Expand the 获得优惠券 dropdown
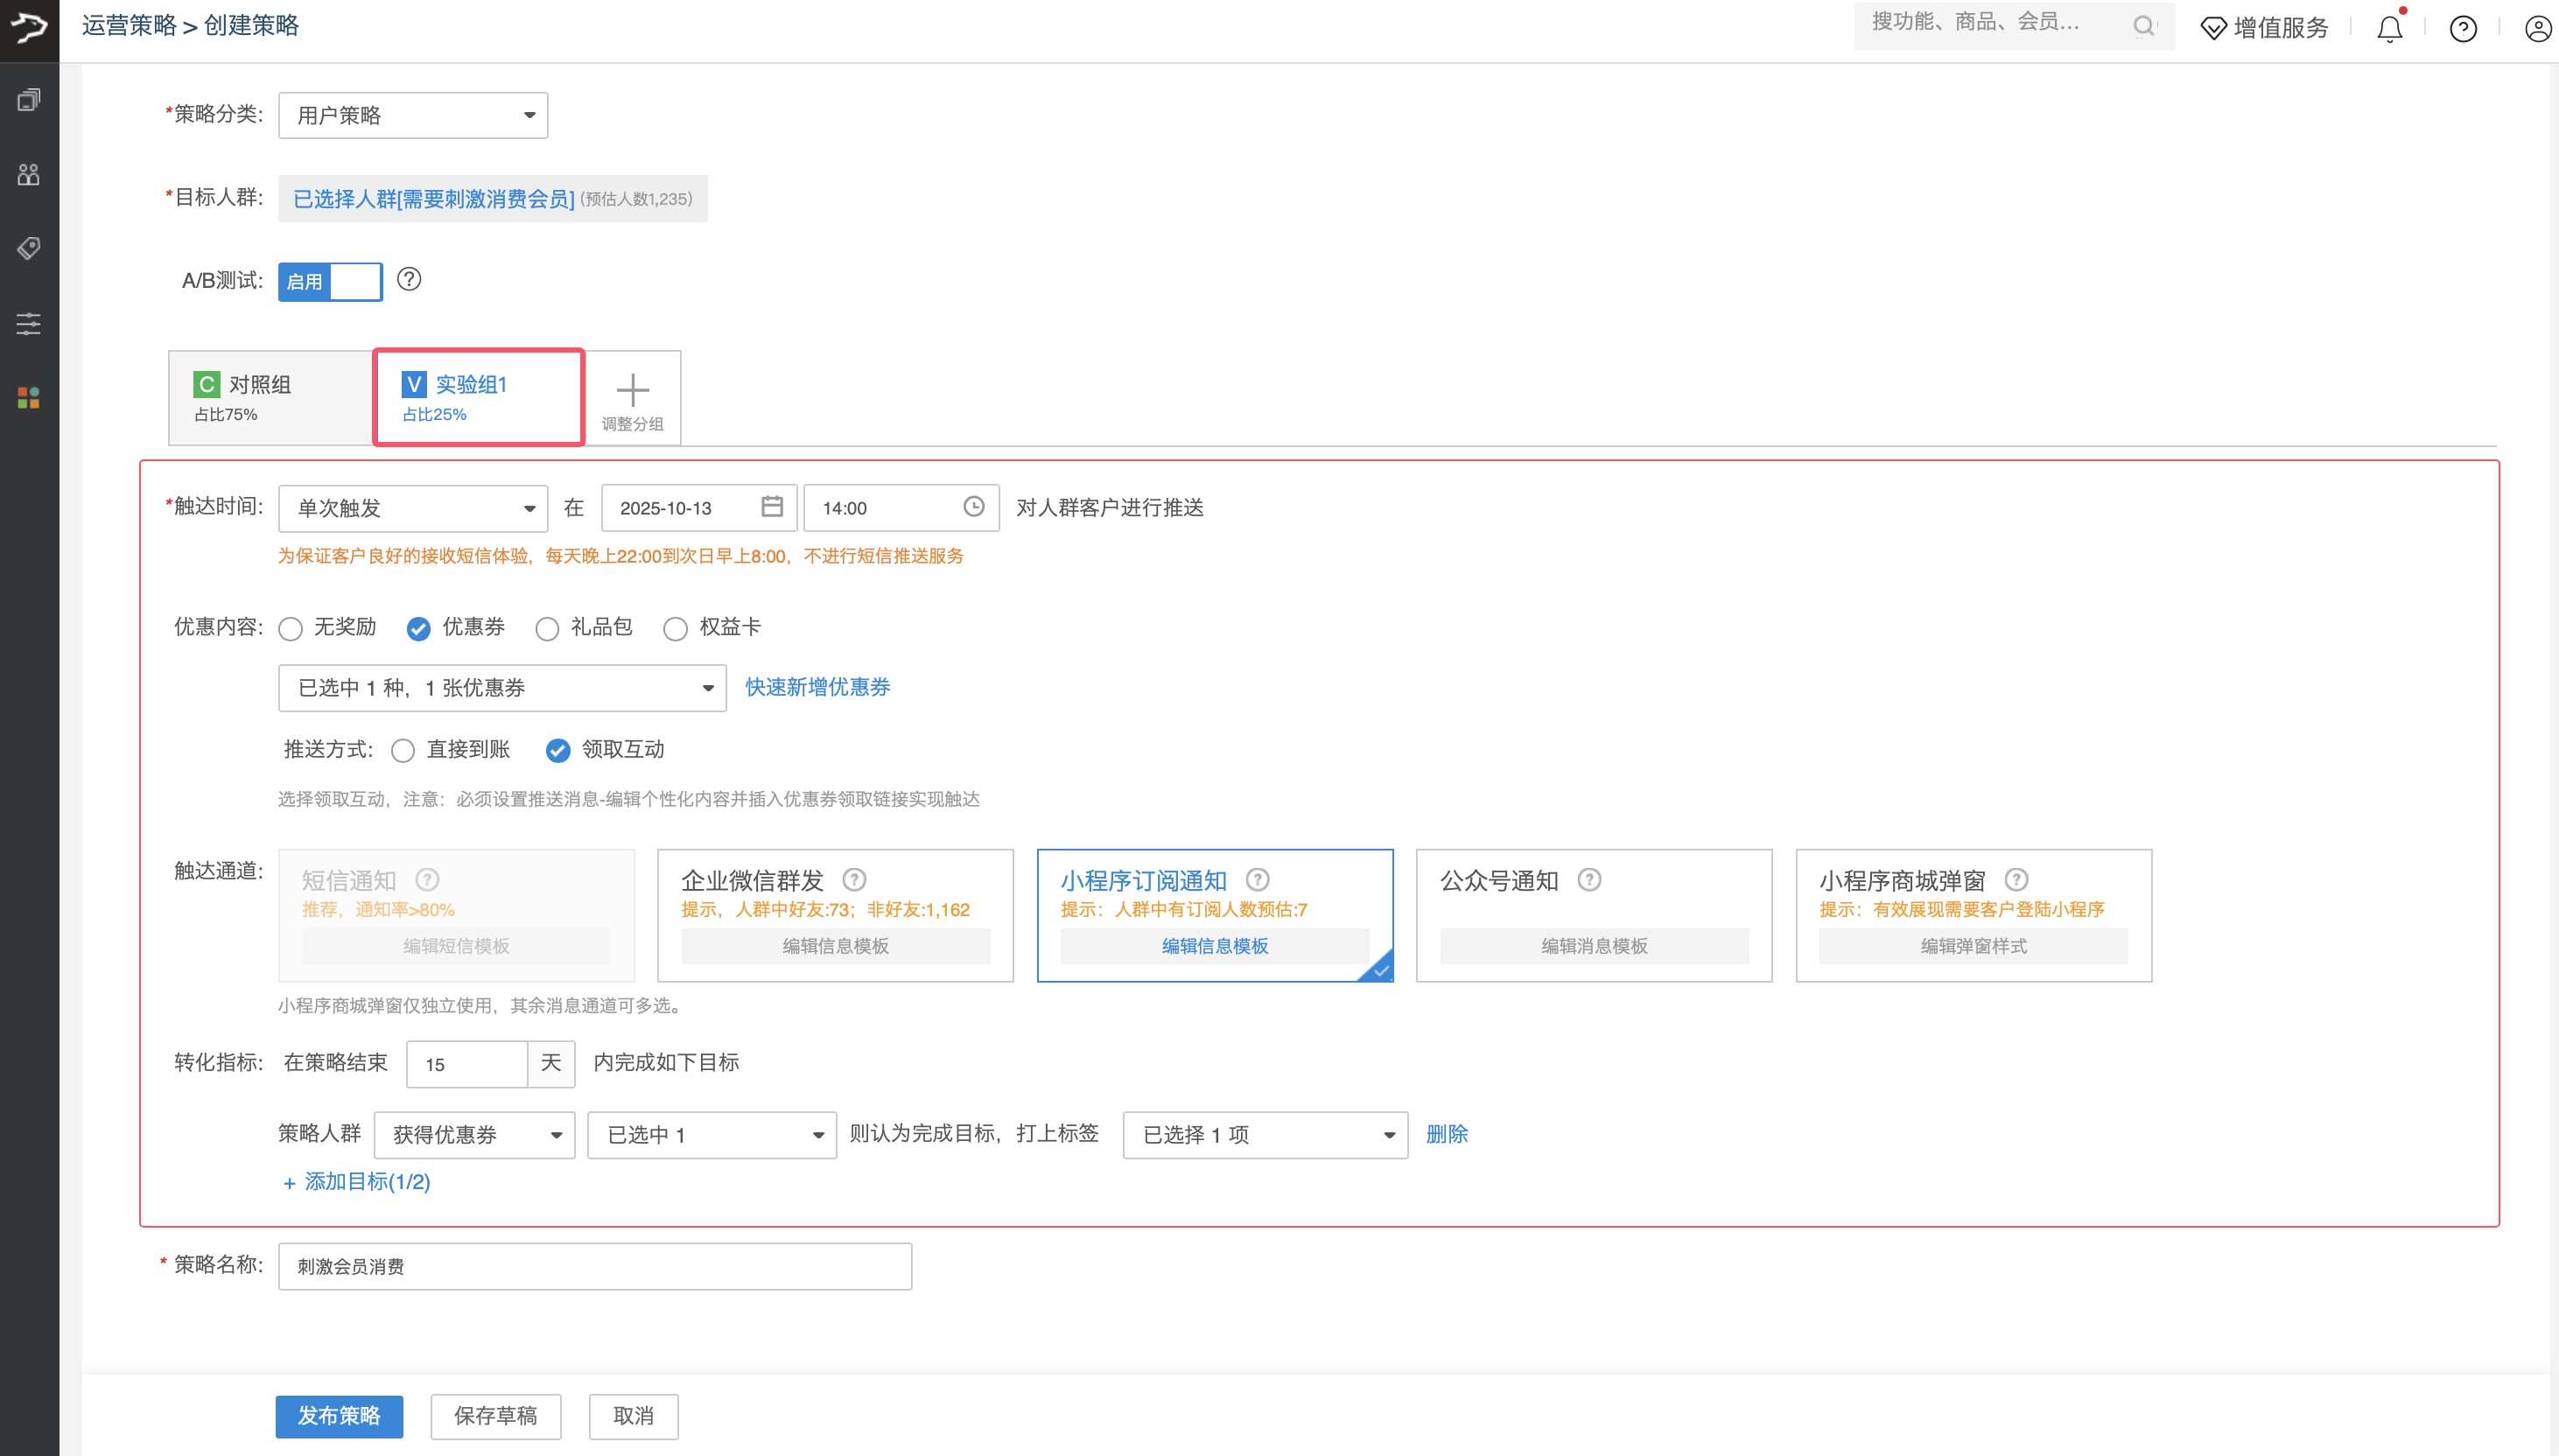The width and height of the screenshot is (2559, 1456). tap(474, 1135)
